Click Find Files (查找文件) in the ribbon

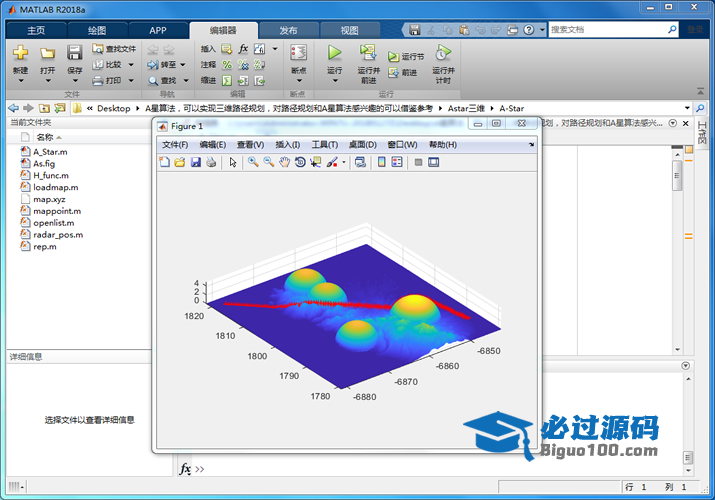click(x=113, y=48)
